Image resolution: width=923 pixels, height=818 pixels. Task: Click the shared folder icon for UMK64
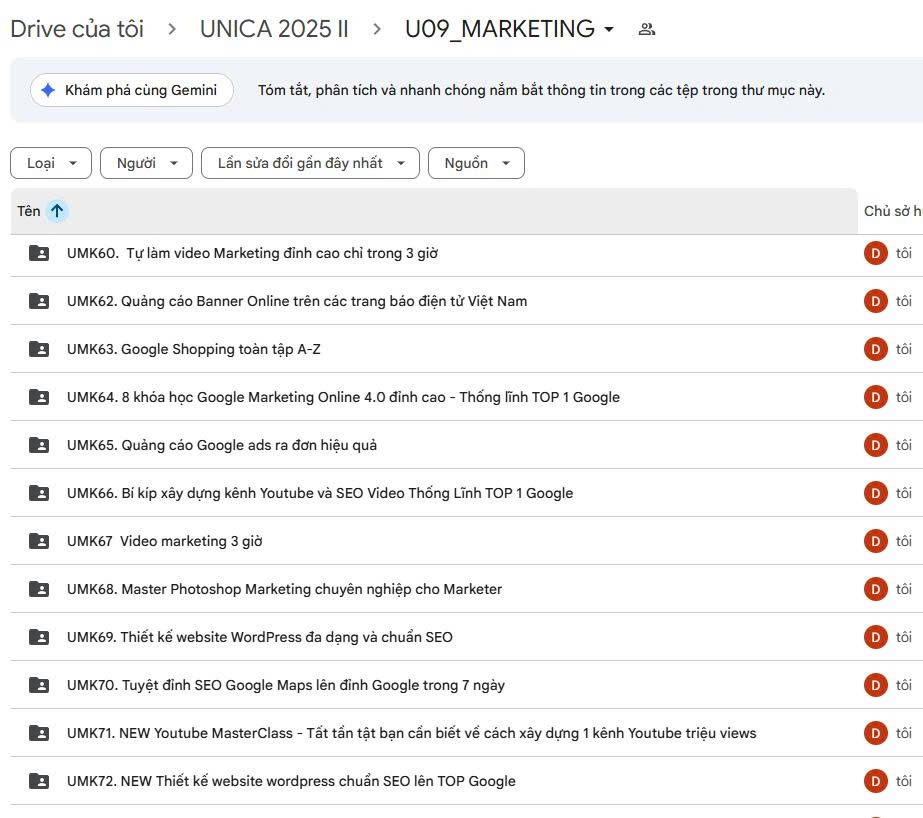(x=39, y=397)
